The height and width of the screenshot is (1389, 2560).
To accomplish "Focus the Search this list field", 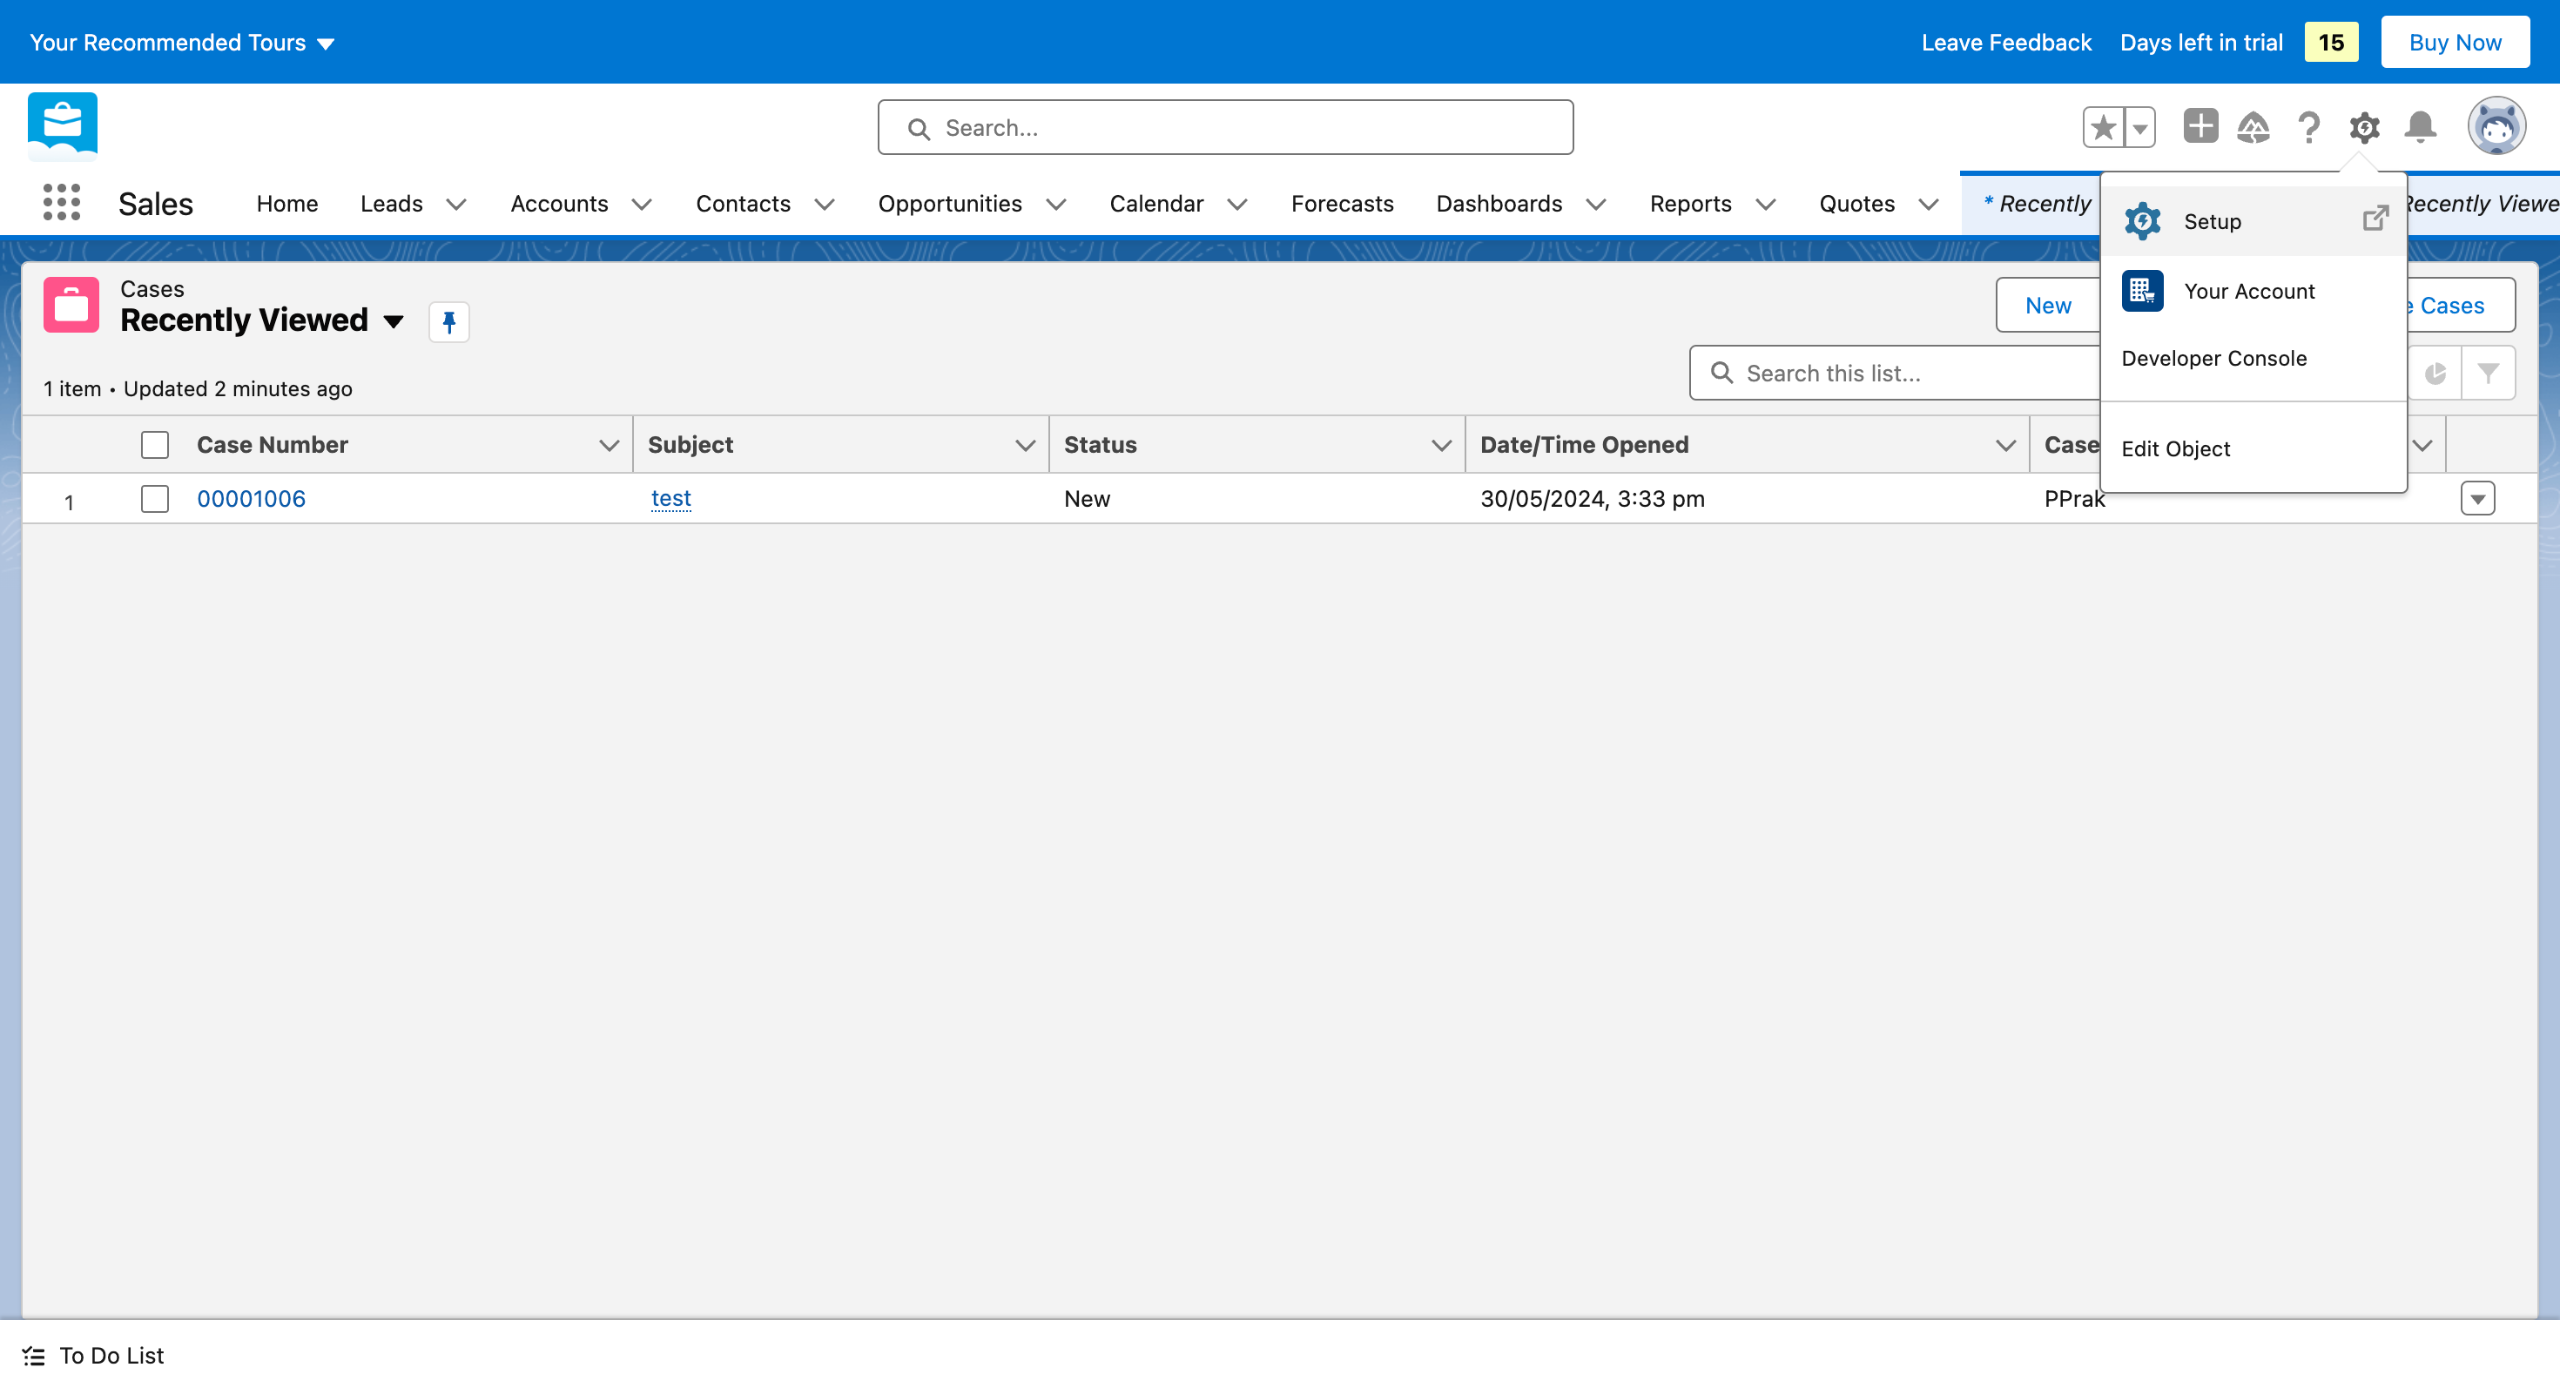I will coord(1895,373).
